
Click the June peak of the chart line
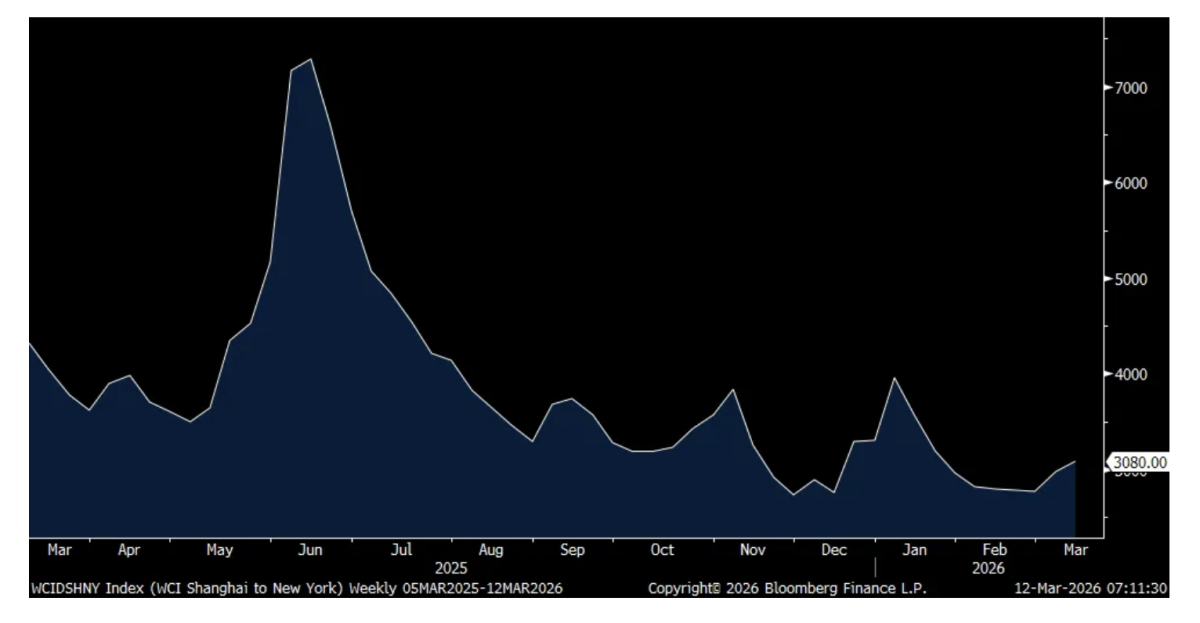tap(311, 60)
